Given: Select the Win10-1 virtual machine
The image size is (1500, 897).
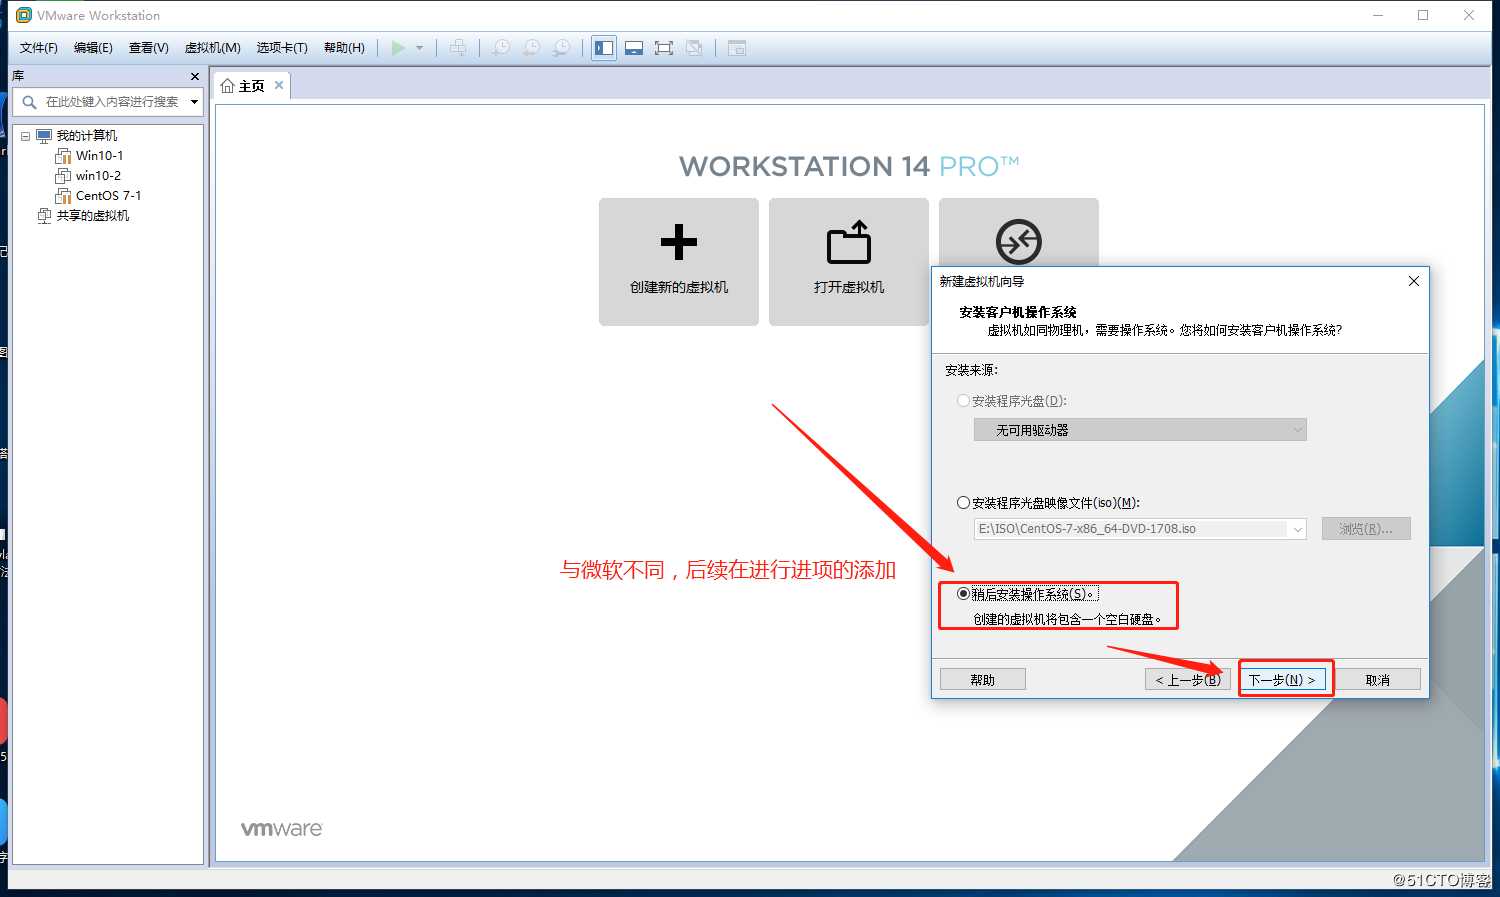Looking at the screenshot, I should [99, 156].
